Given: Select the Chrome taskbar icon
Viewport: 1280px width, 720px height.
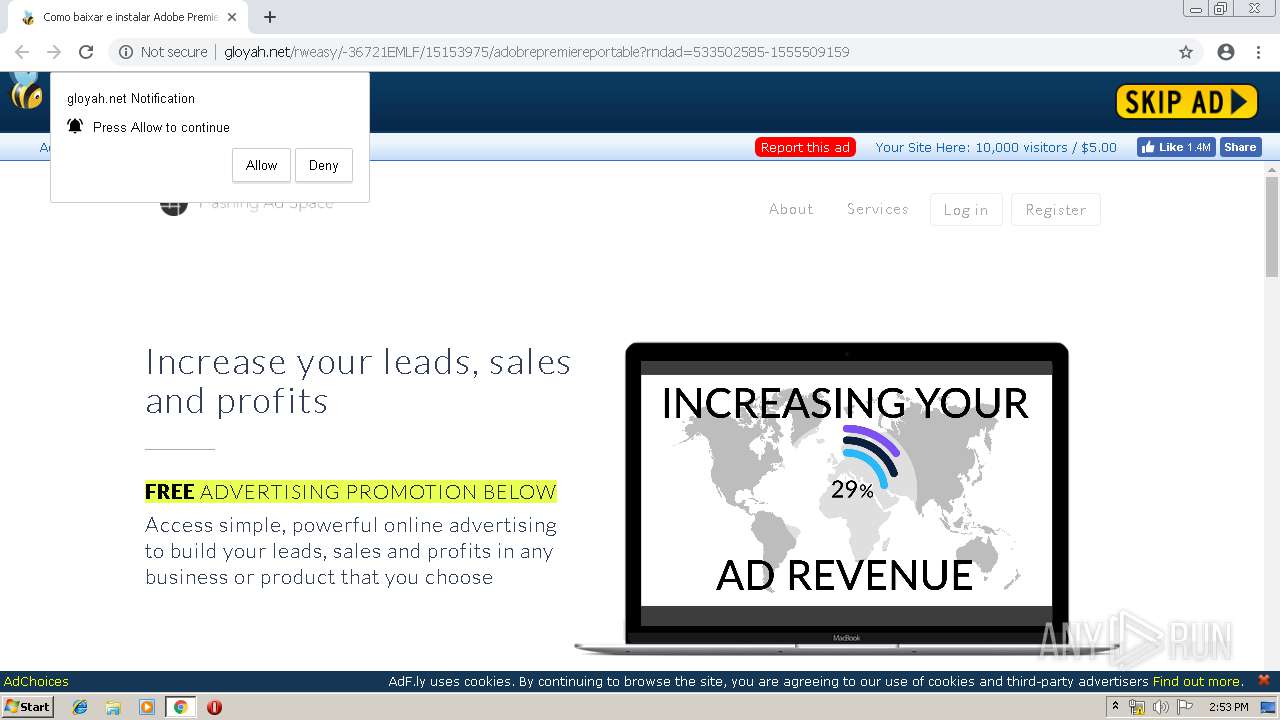Looking at the screenshot, I should [x=180, y=707].
